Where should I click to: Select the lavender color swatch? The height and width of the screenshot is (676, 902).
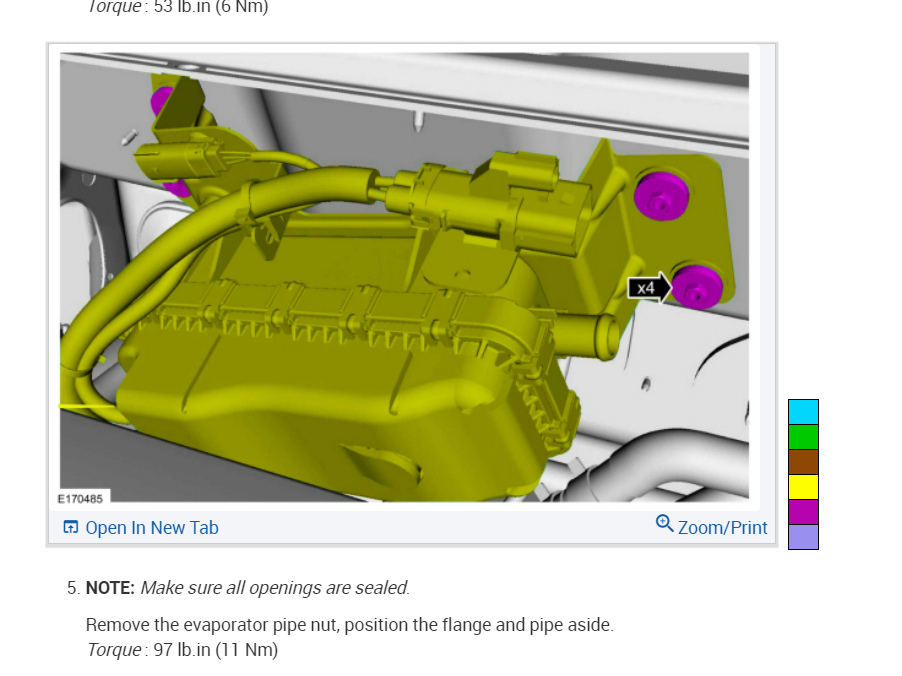pyautogui.click(x=803, y=536)
